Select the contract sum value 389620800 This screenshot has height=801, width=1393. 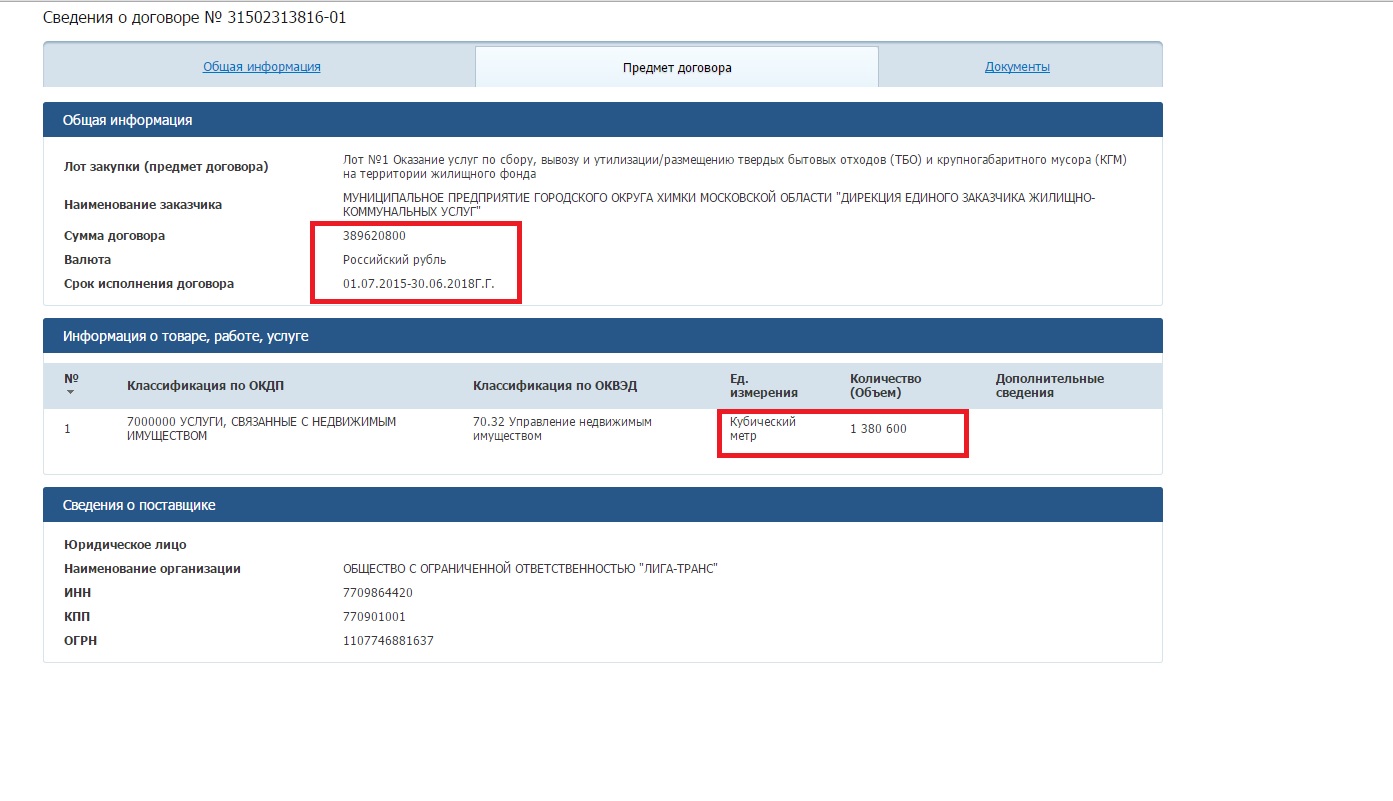pyautogui.click(x=374, y=236)
